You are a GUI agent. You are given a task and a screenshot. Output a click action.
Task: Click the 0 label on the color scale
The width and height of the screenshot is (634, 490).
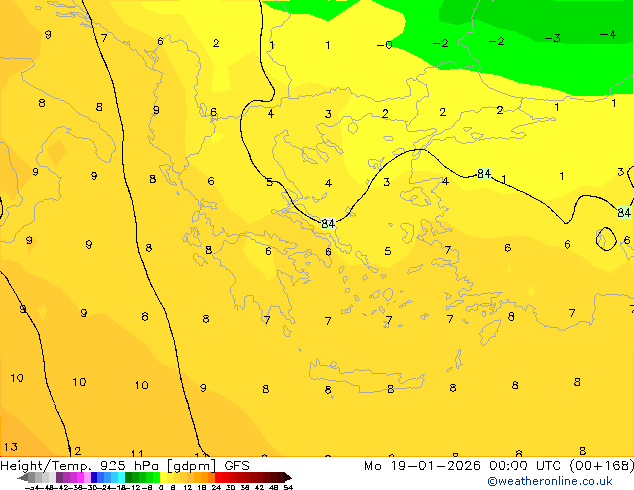tap(161, 488)
